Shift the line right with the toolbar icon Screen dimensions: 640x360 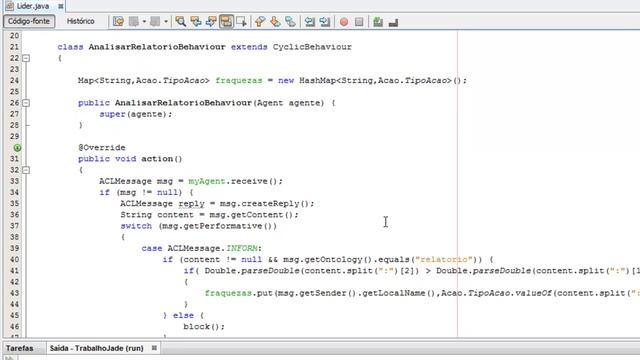325,22
